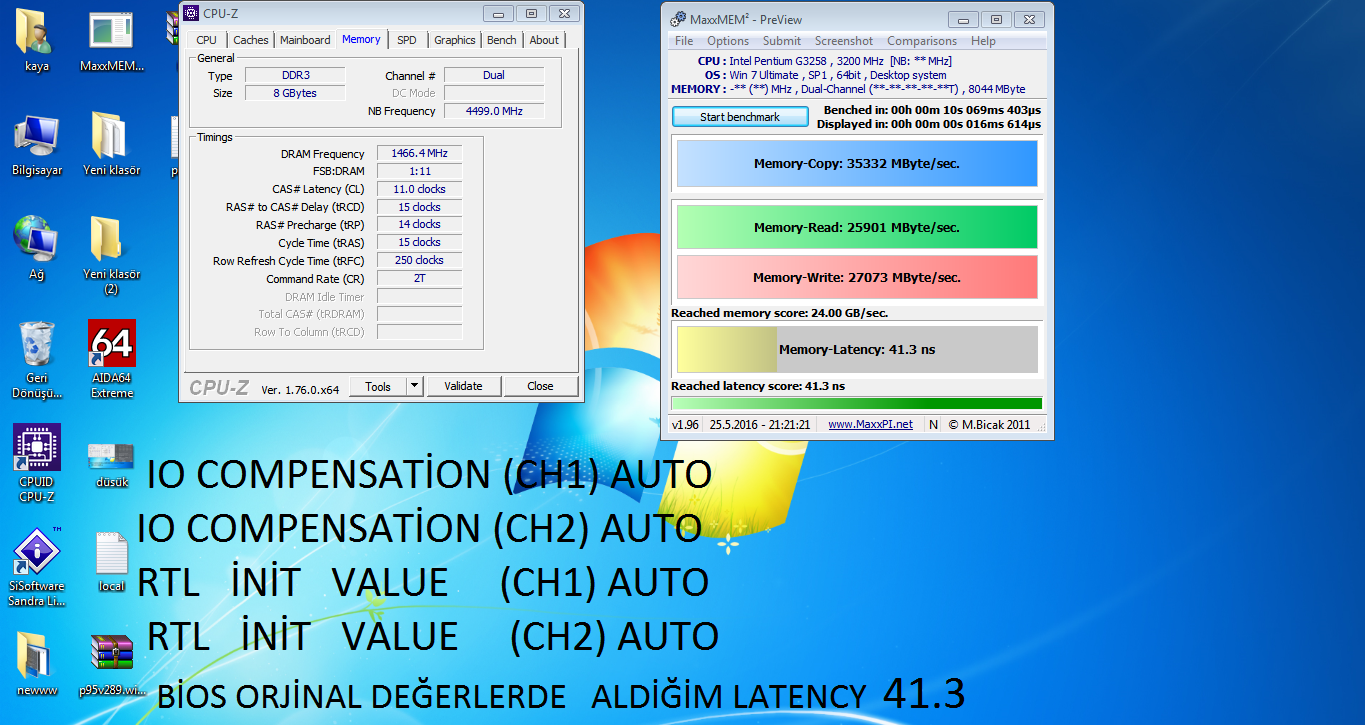The image size is (1365, 725).
Task: Click the CAS# Latency 11.0 clocks value
Action: pyautogui.click(x=419, y=189)
